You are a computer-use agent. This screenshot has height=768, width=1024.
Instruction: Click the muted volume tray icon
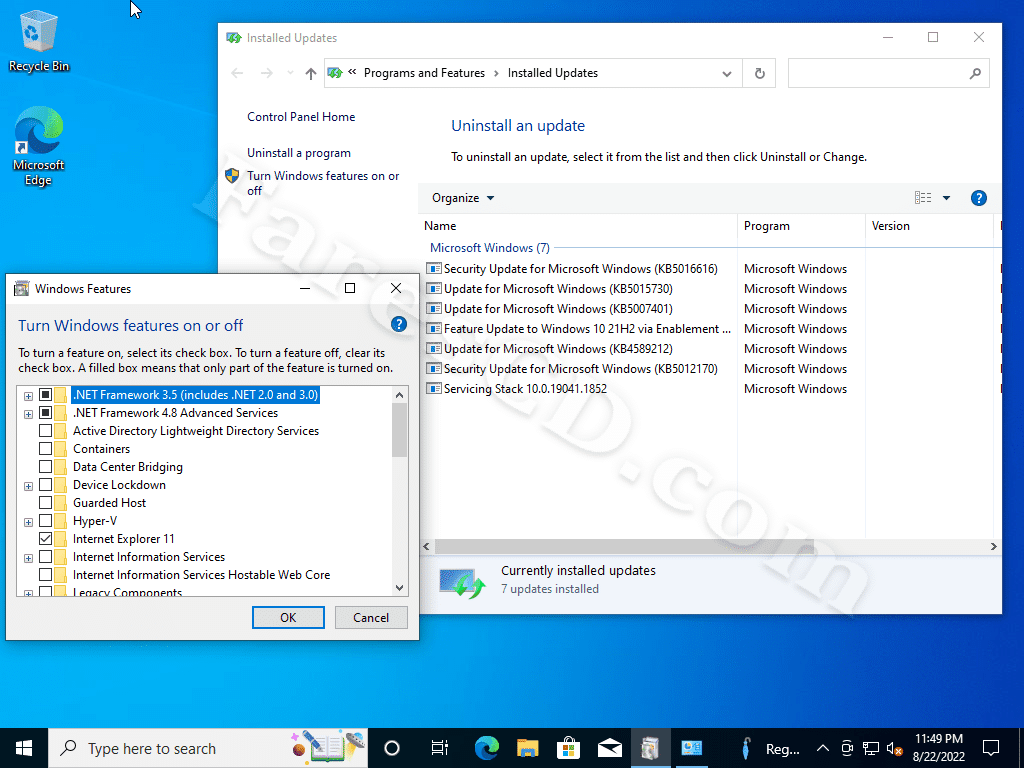click(894, 748)
